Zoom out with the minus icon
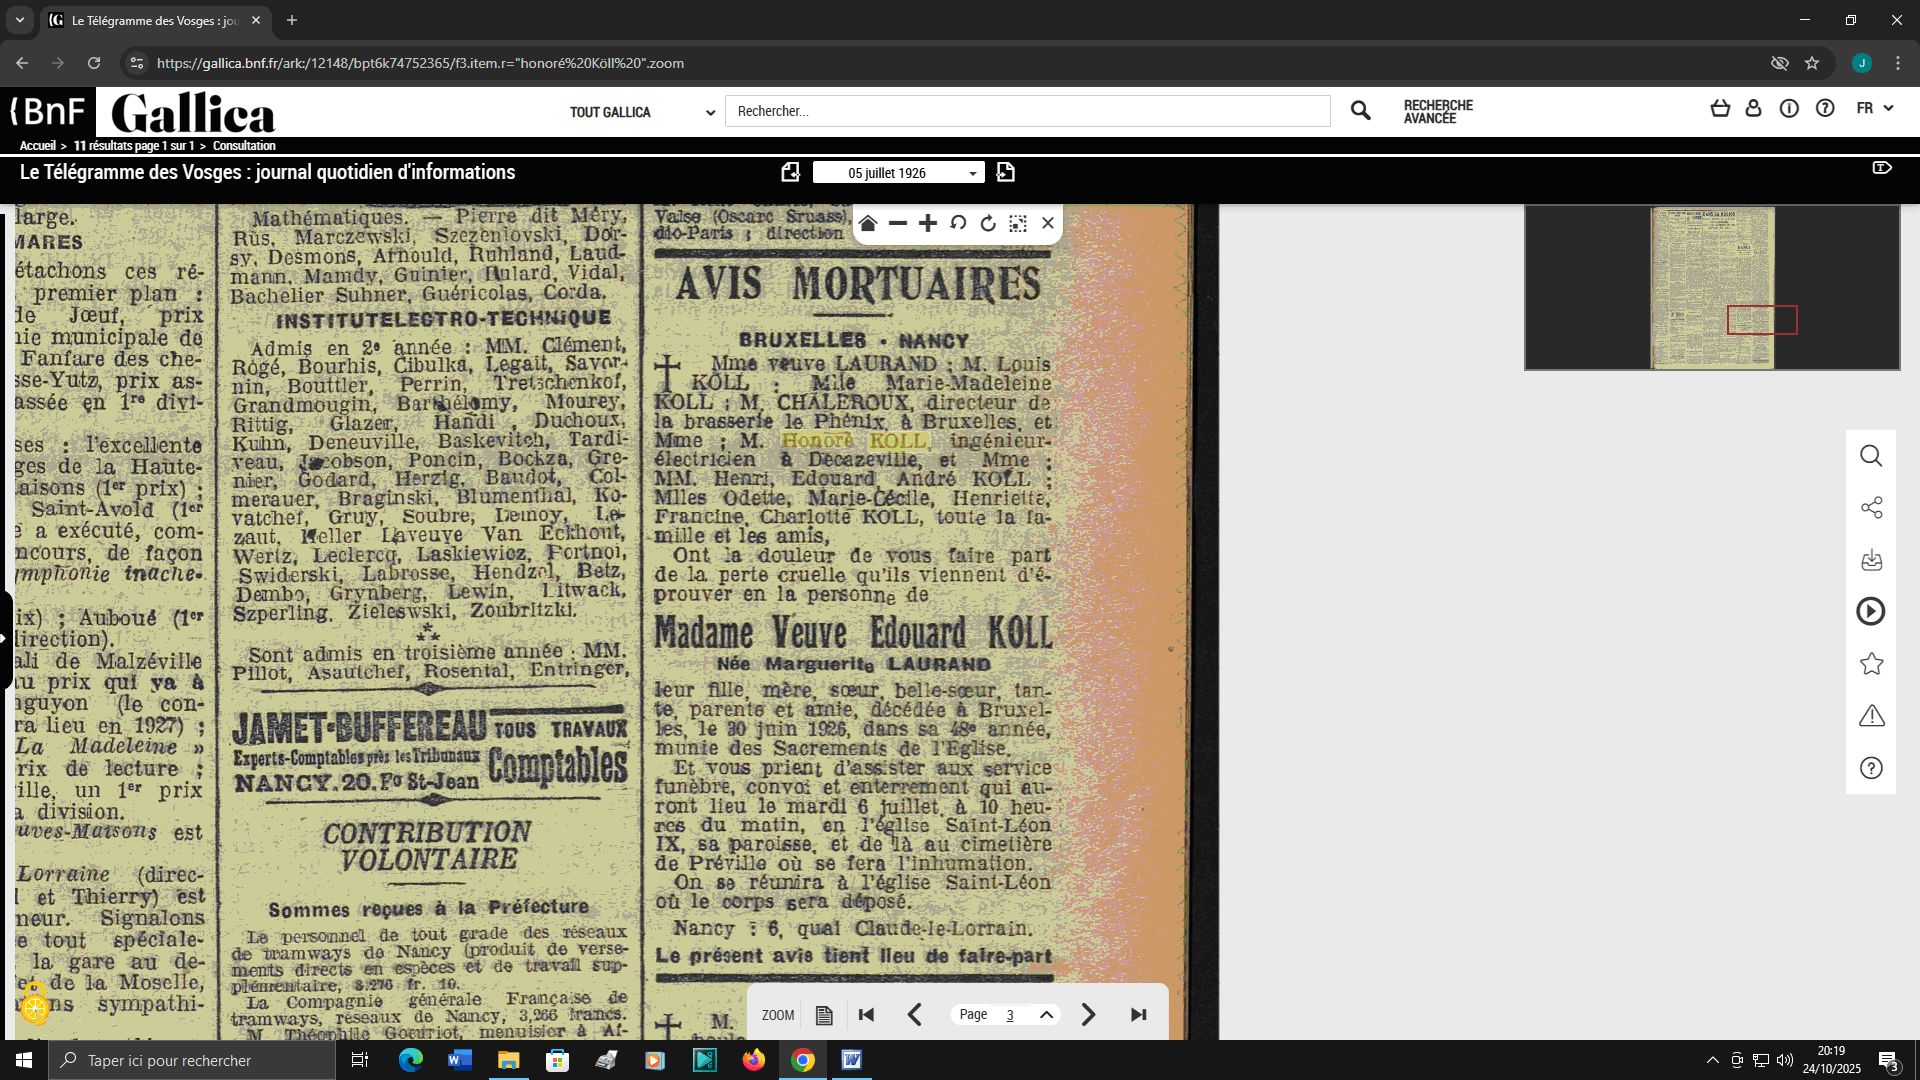The width and height of the screenshot is (1920, 1080). [x=898, y=223]
